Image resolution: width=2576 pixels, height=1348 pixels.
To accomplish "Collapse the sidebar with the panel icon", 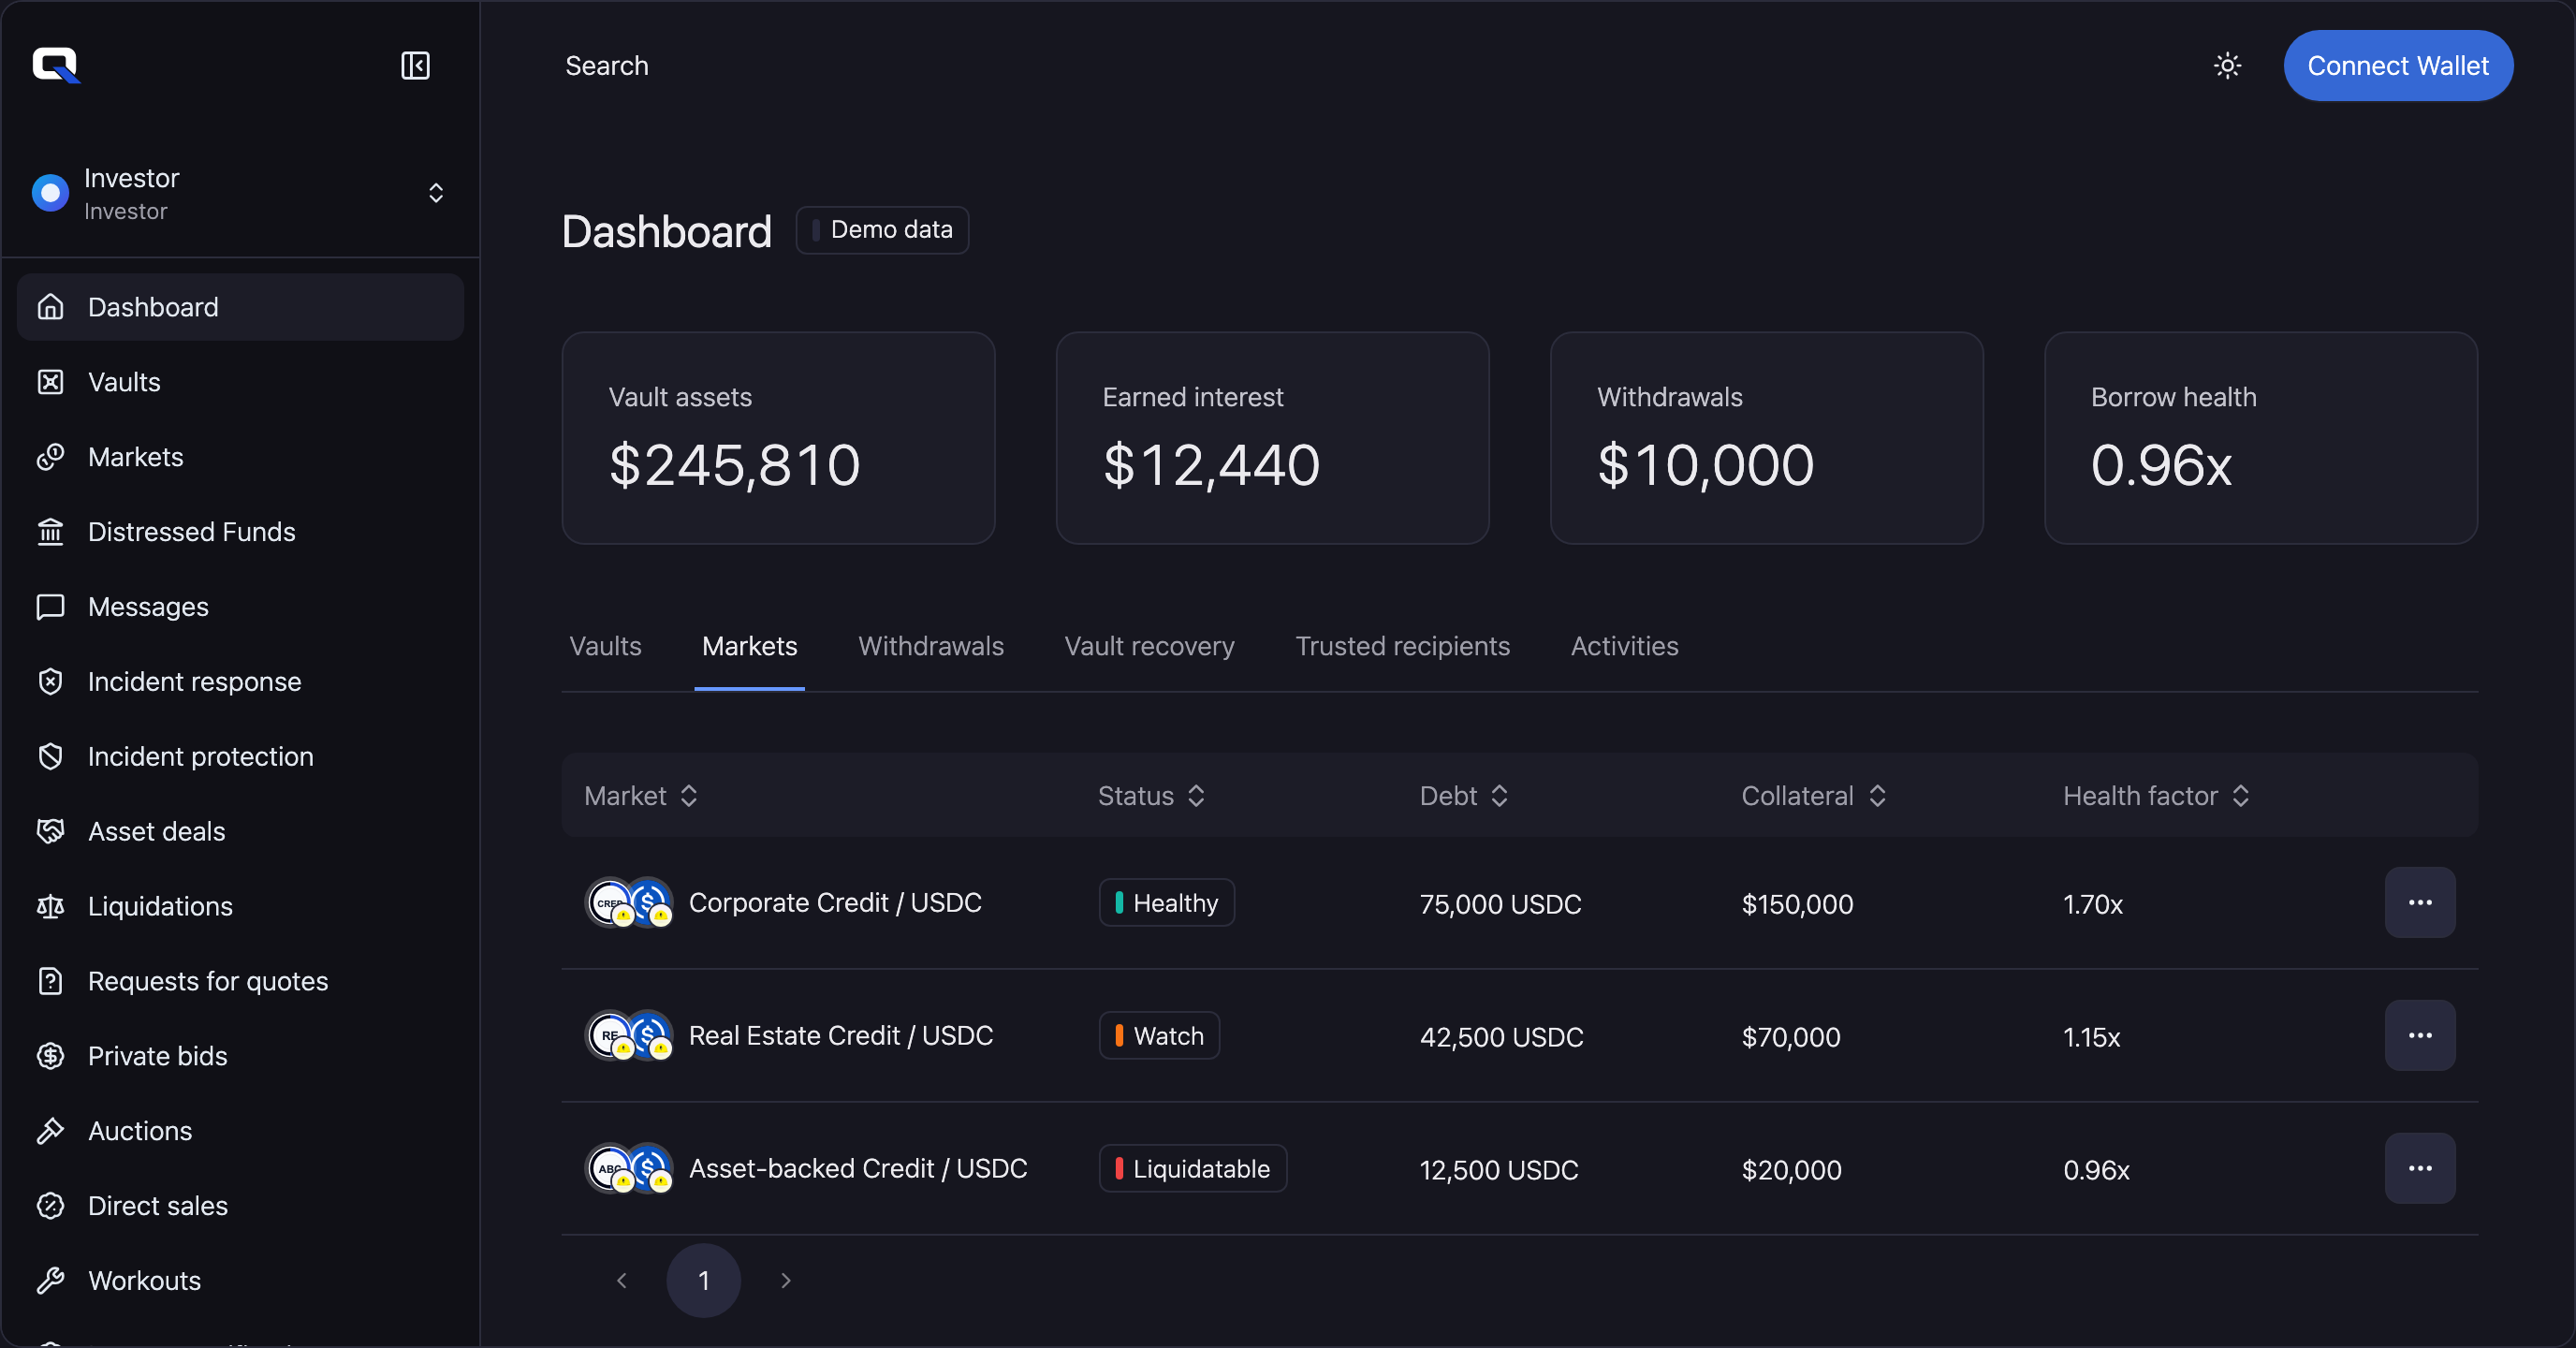I will coord(415,66).
